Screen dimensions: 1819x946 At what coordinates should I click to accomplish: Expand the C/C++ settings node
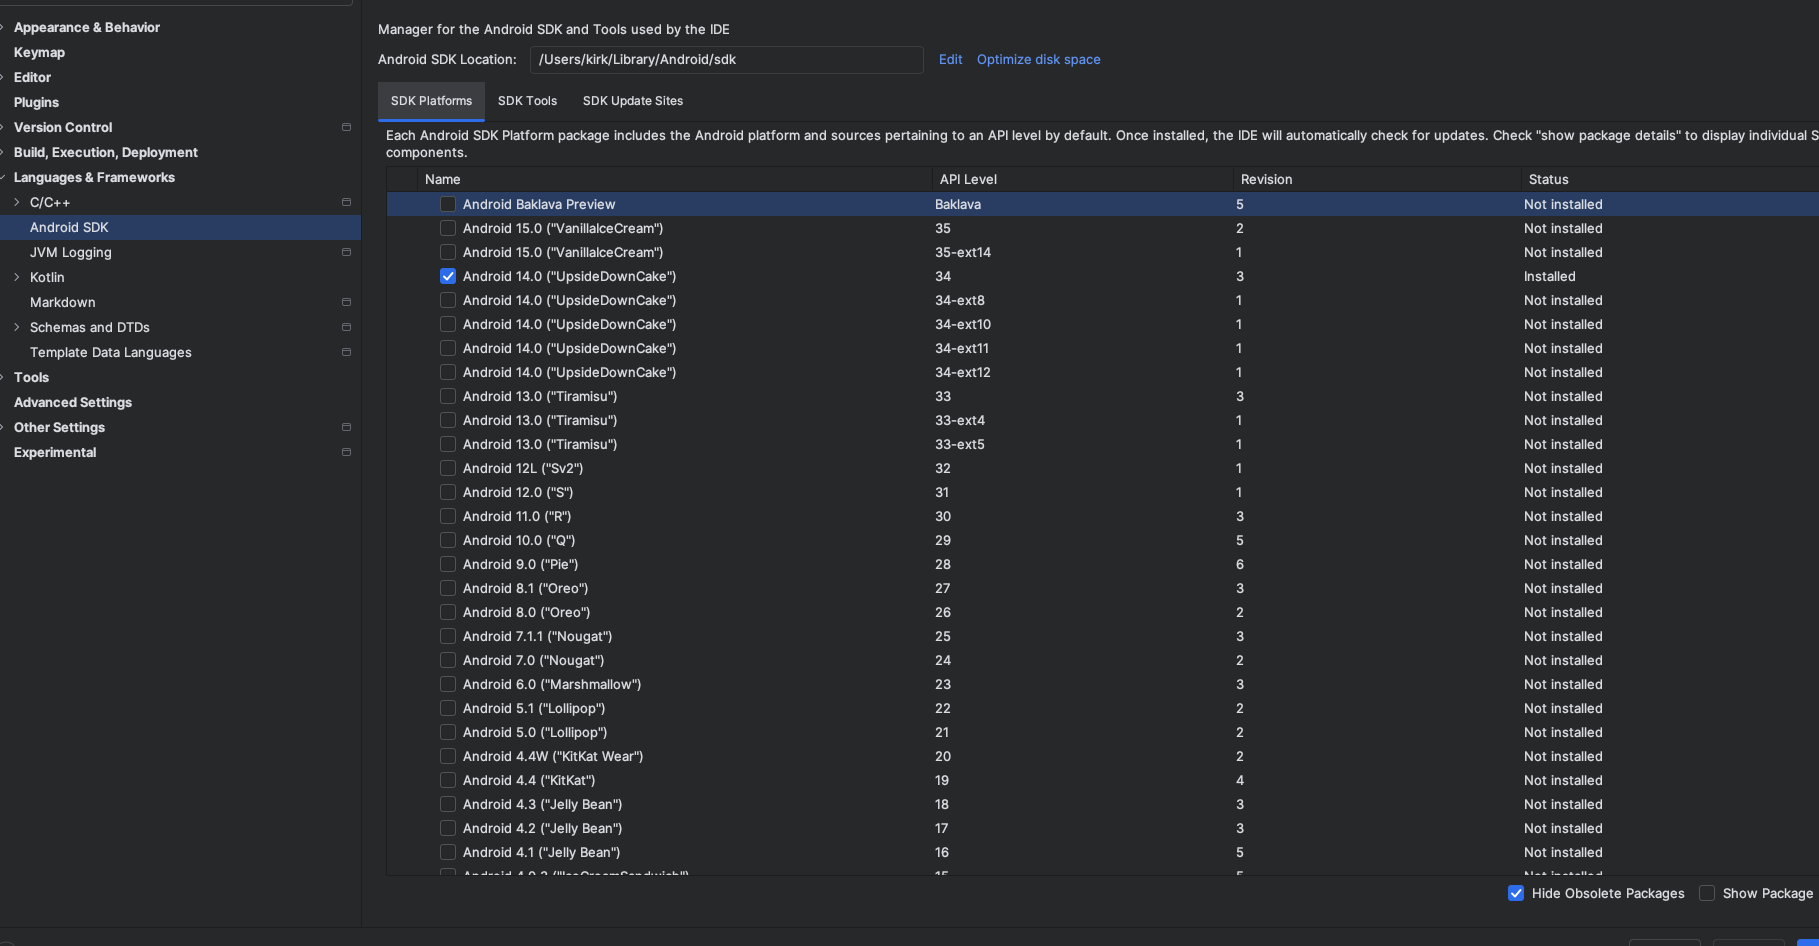coord(16,202)
